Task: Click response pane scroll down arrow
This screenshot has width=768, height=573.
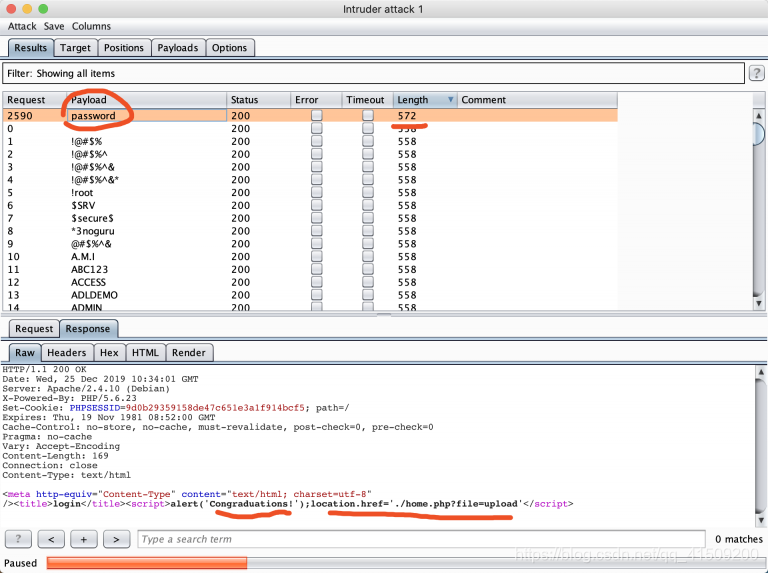Action: click(x=761, y=519)
